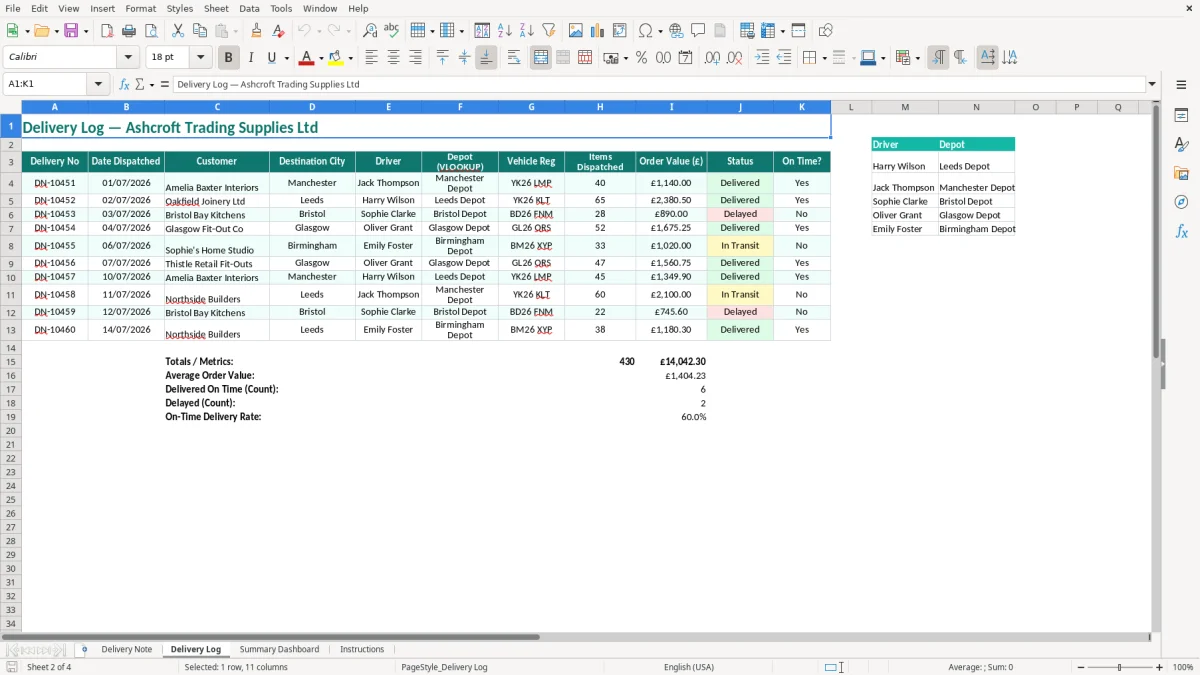Open the Borders dropdown arrow

pyautogui.click(x=824, y=58)
